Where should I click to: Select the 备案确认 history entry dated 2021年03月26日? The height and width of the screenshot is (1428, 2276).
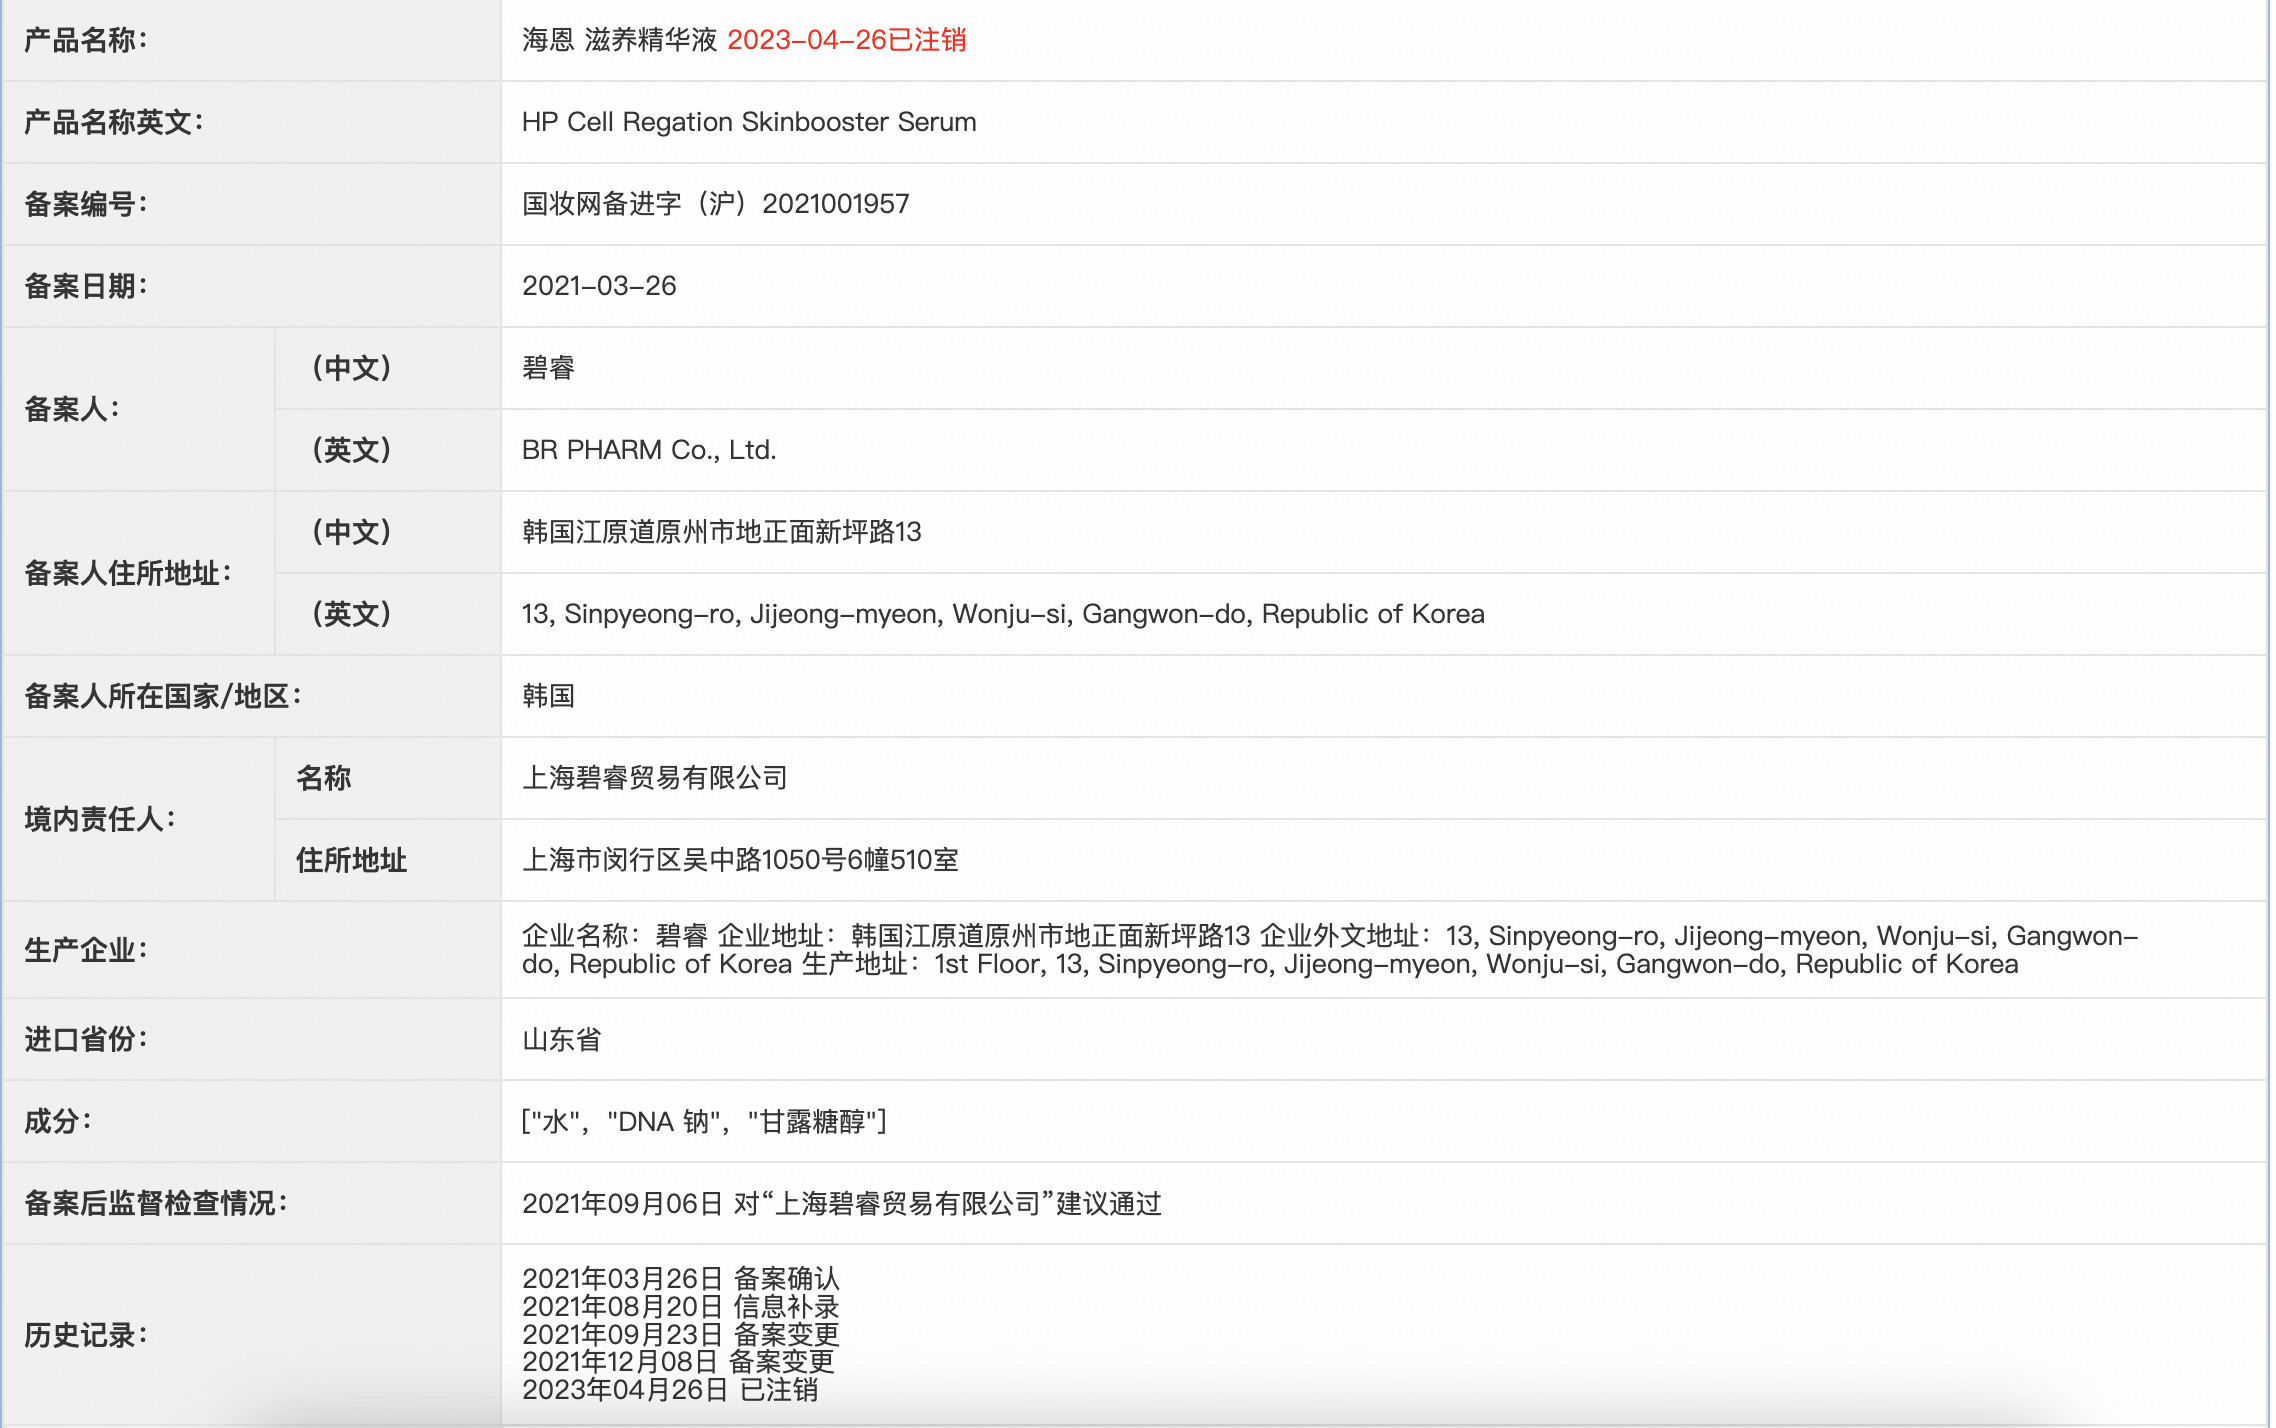pyautogui.click(x=681, y=1279)
